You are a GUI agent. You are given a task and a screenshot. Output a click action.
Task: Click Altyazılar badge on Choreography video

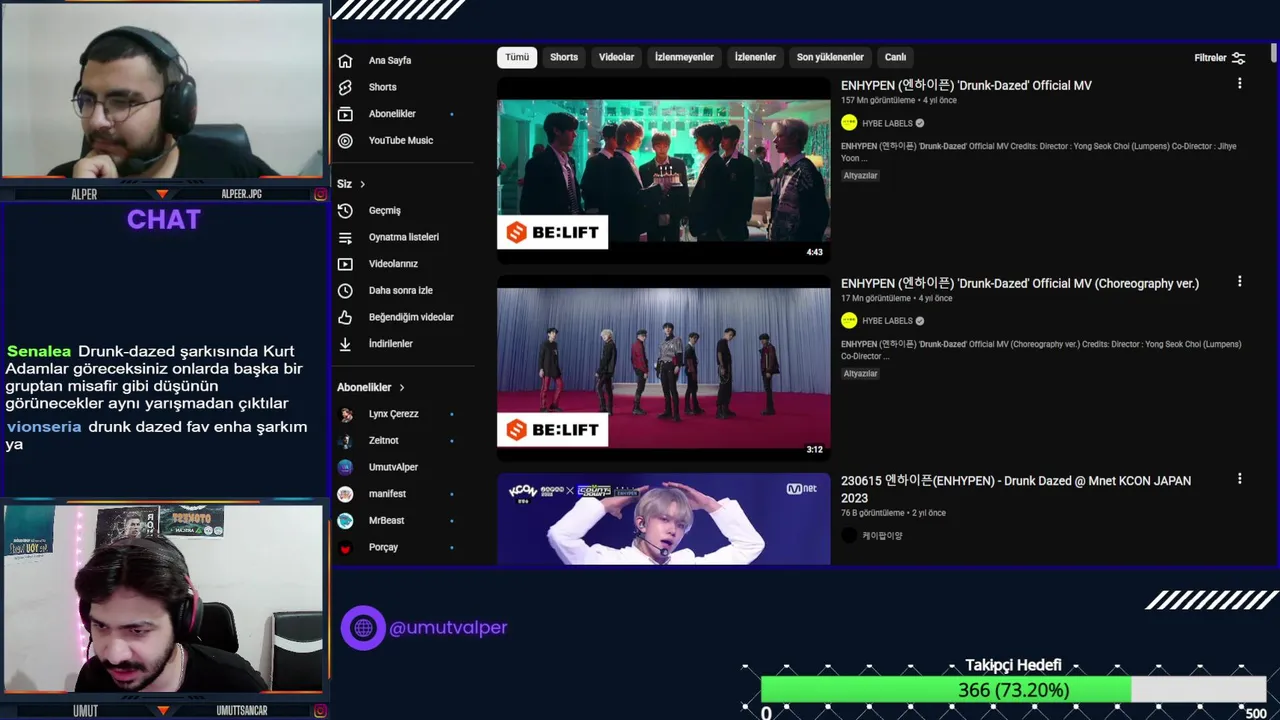pos(860,373)
